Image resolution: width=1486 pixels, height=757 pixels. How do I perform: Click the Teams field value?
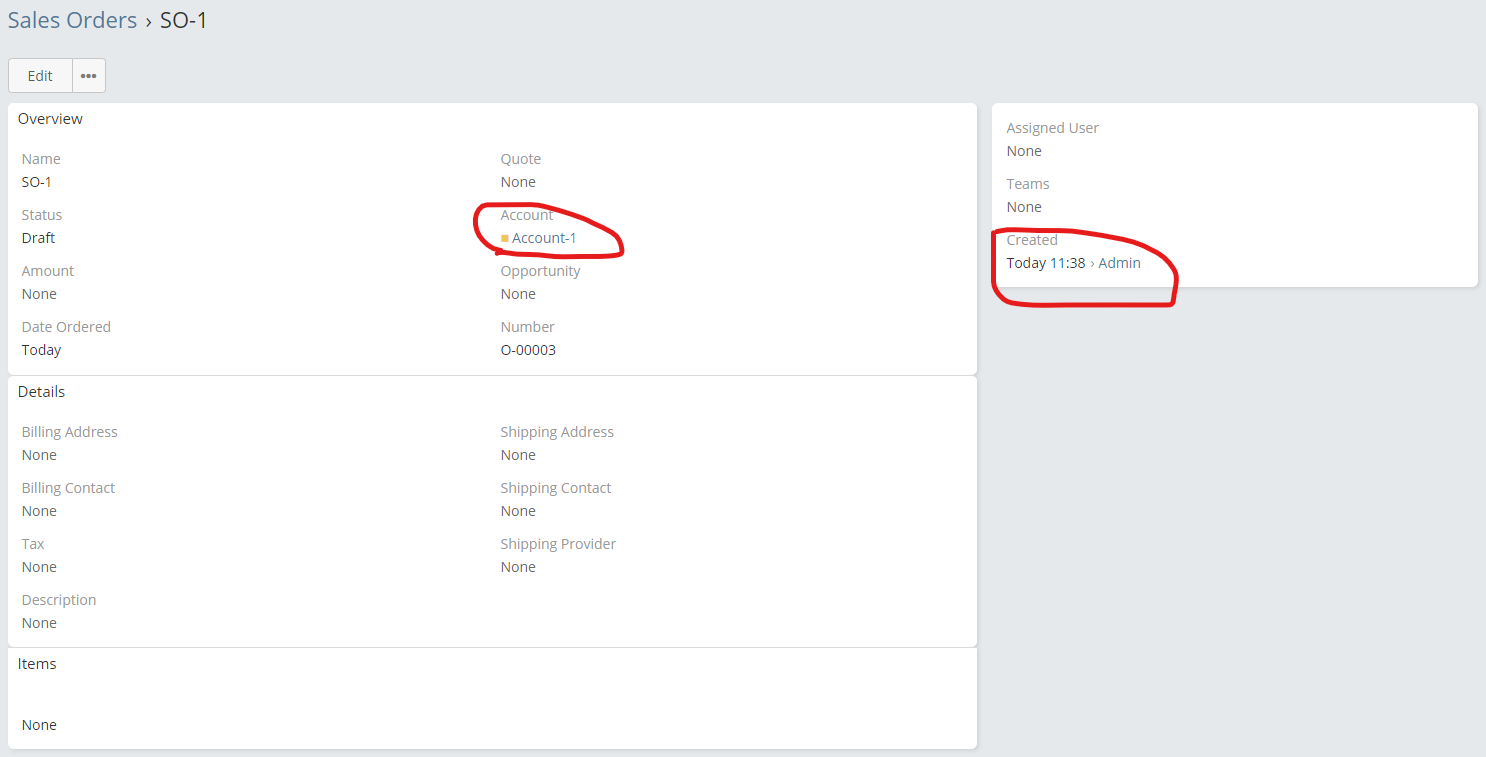click(x=1024, y=207)
